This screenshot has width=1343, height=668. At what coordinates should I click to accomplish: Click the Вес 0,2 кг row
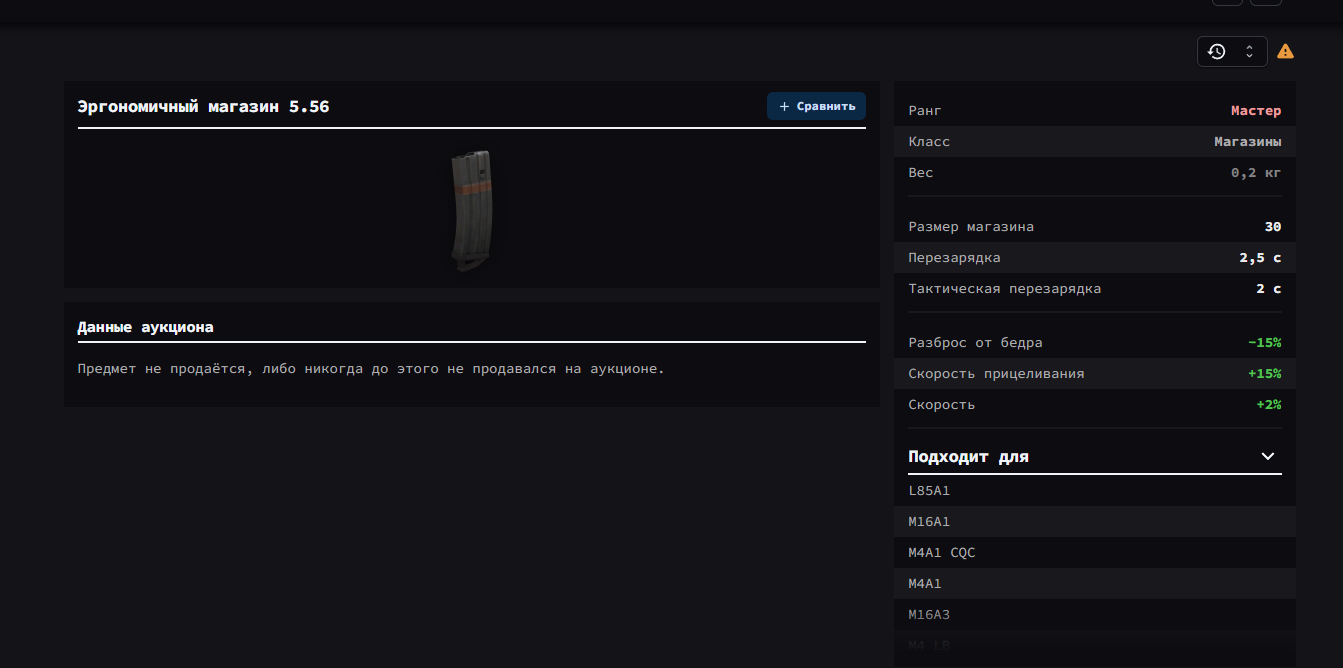(x=1094, y=173)
